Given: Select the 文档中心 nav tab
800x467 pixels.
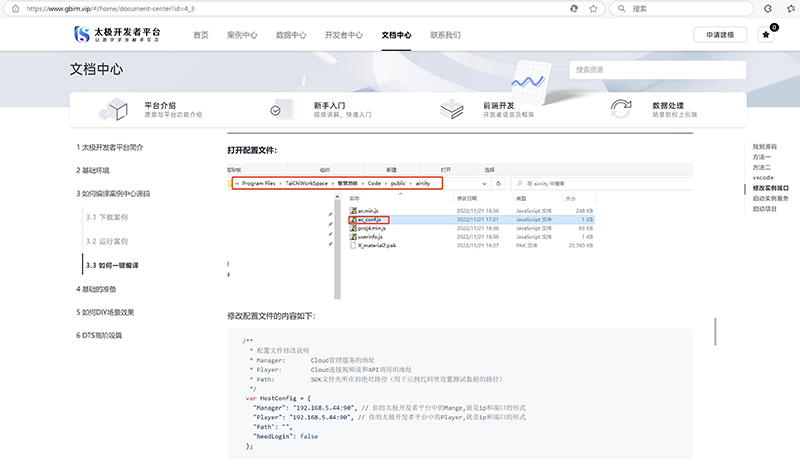Looking at the screenshot, I should tap(396, 35).
